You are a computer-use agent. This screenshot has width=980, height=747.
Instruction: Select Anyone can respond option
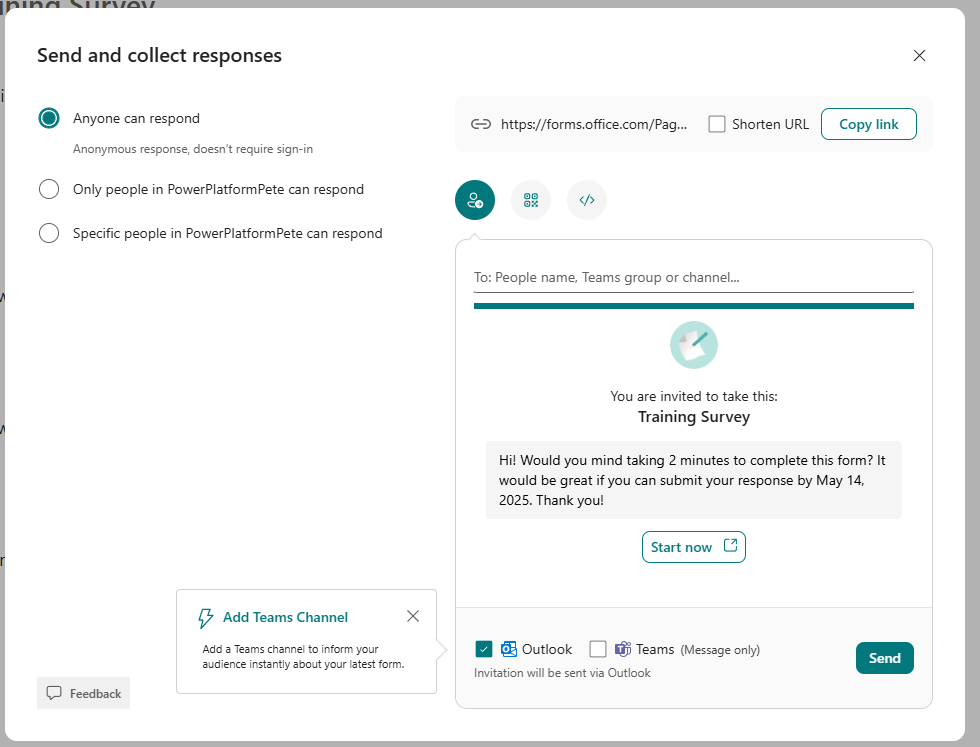click(49, 118)
